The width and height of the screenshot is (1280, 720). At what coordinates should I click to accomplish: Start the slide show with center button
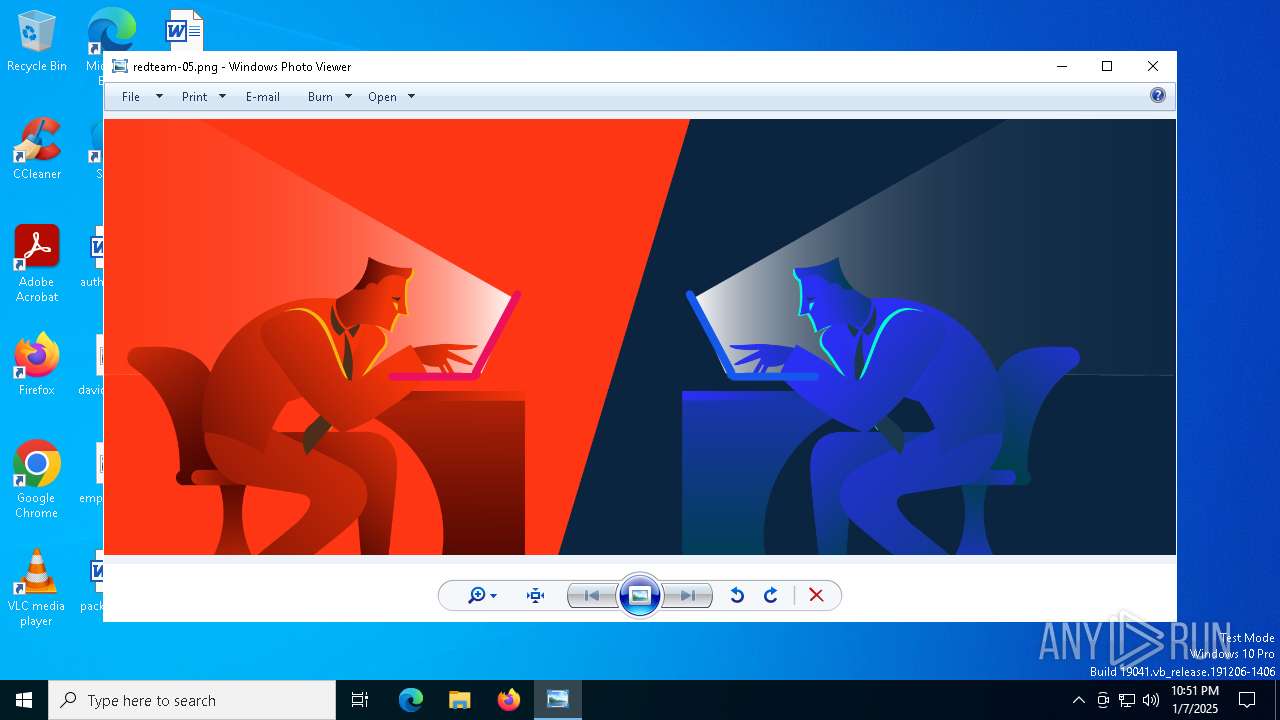click(x=640, y=596)
